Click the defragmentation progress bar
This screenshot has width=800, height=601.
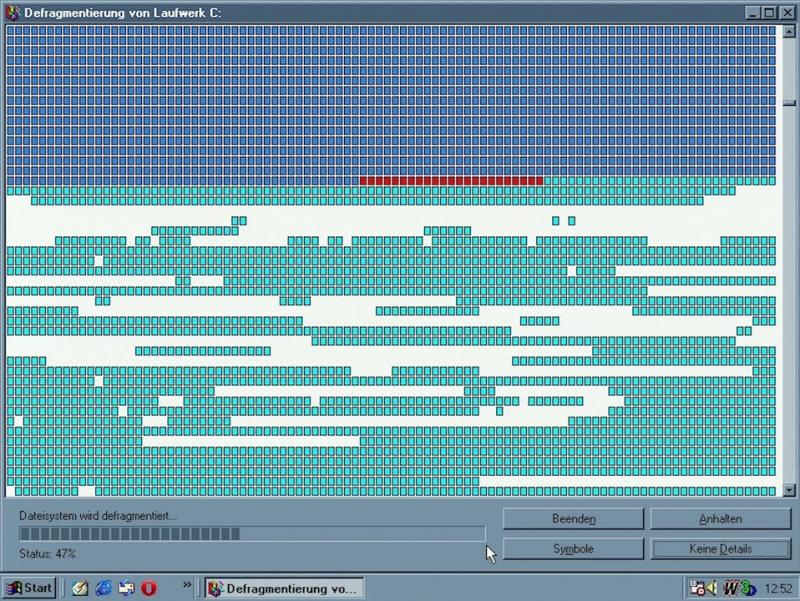[251, 534]
